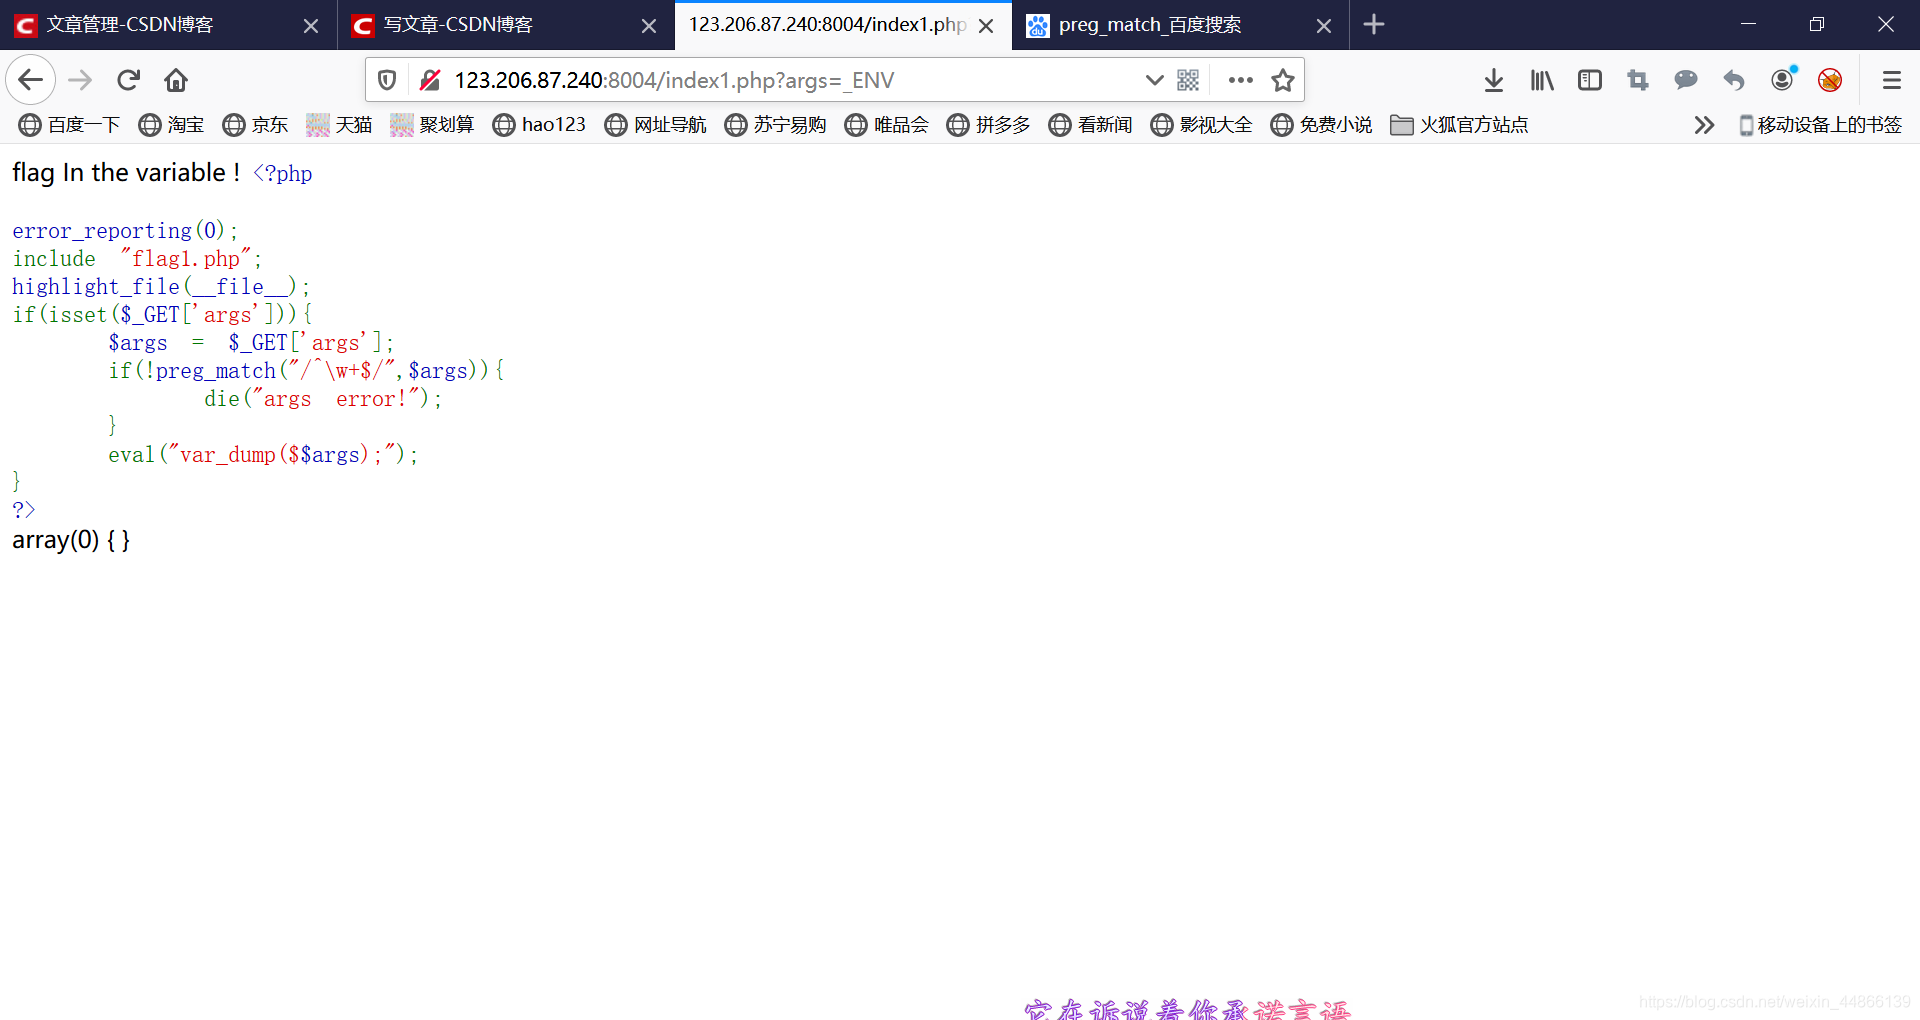Show more bookmarks overflow chevron
Image resolution: width=1920 pixels, height=1020 pixels.
pyautogui.click(x=1704, y=125)
